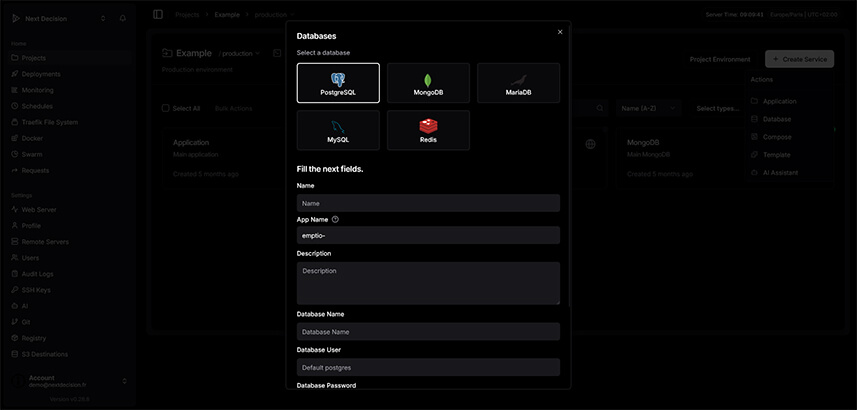Open the Select types filter dropdown

point(718,108)
